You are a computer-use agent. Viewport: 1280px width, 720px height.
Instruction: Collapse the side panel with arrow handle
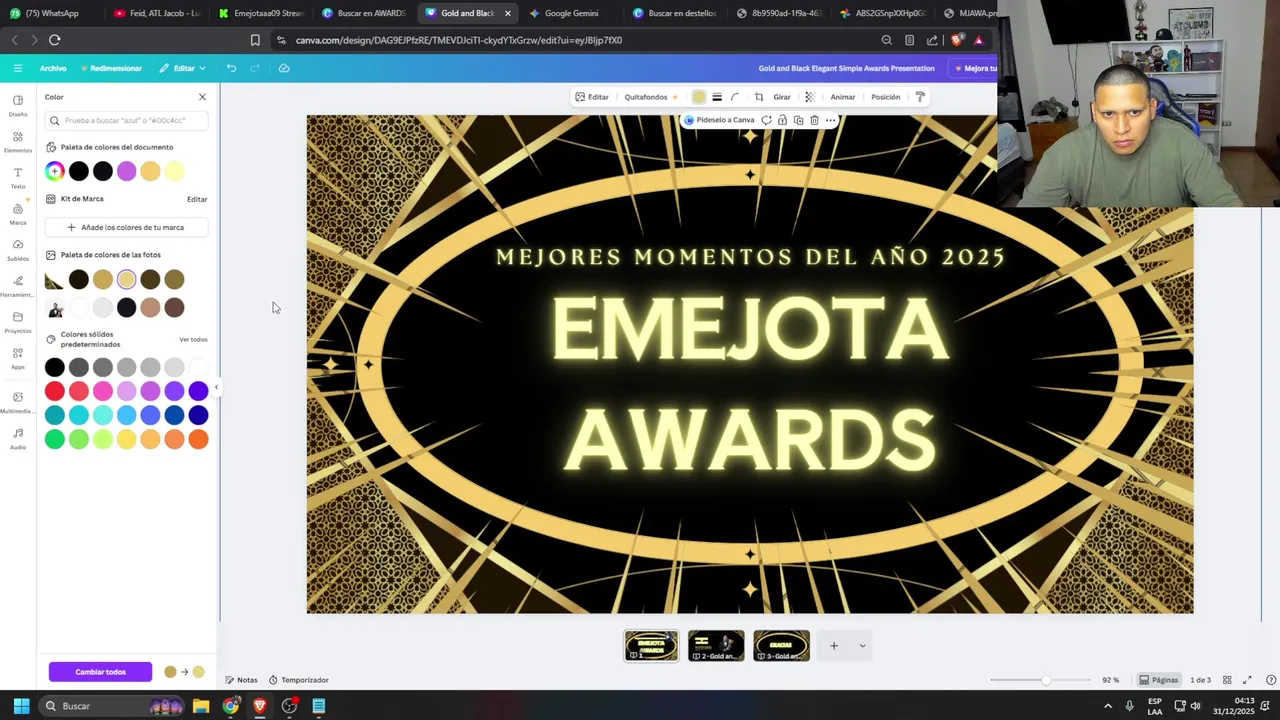(x=216, y=387)
